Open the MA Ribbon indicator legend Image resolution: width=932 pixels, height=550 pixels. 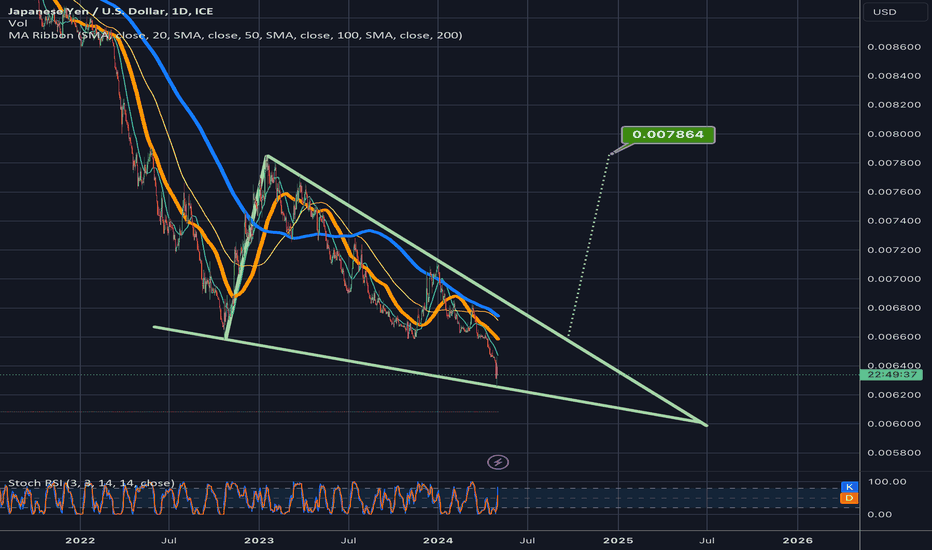click(x=235, y=35)
